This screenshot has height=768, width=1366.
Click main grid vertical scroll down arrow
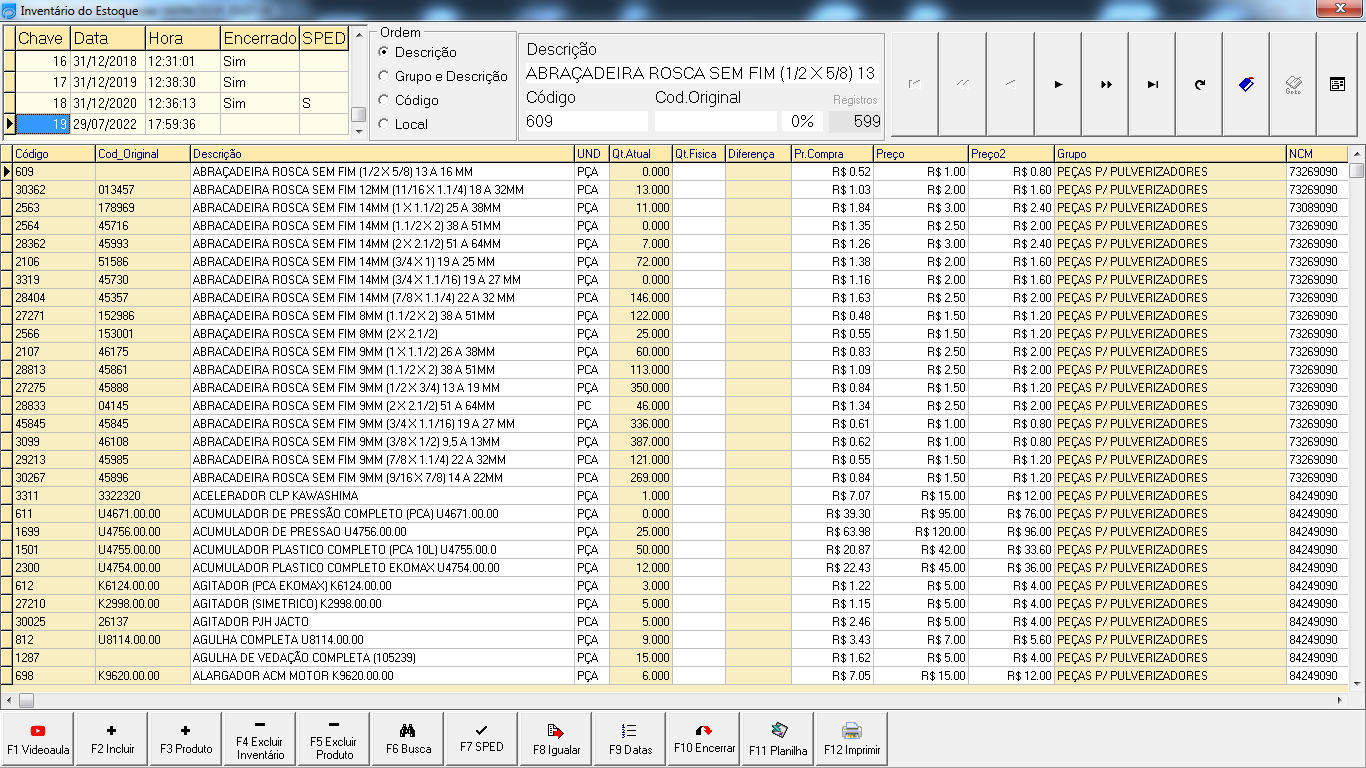(1357, 684)
